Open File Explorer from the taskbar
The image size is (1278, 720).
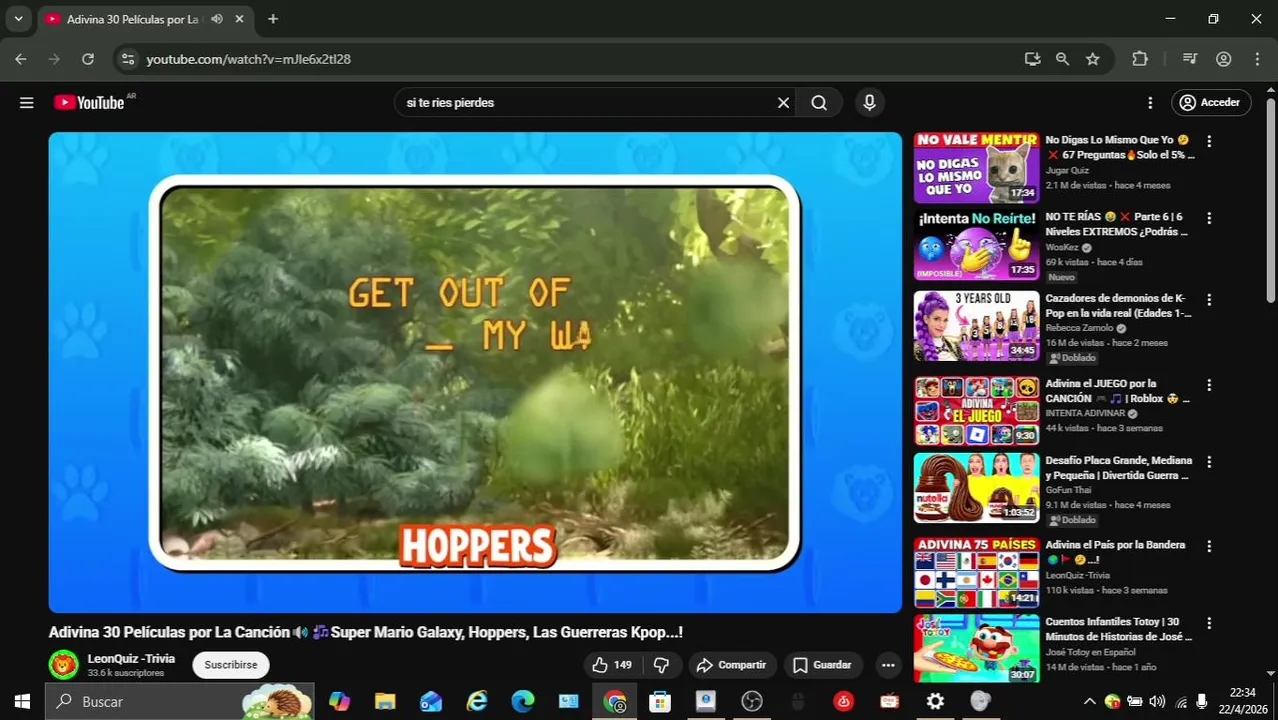pyautogui.click(x=385, y=702)
